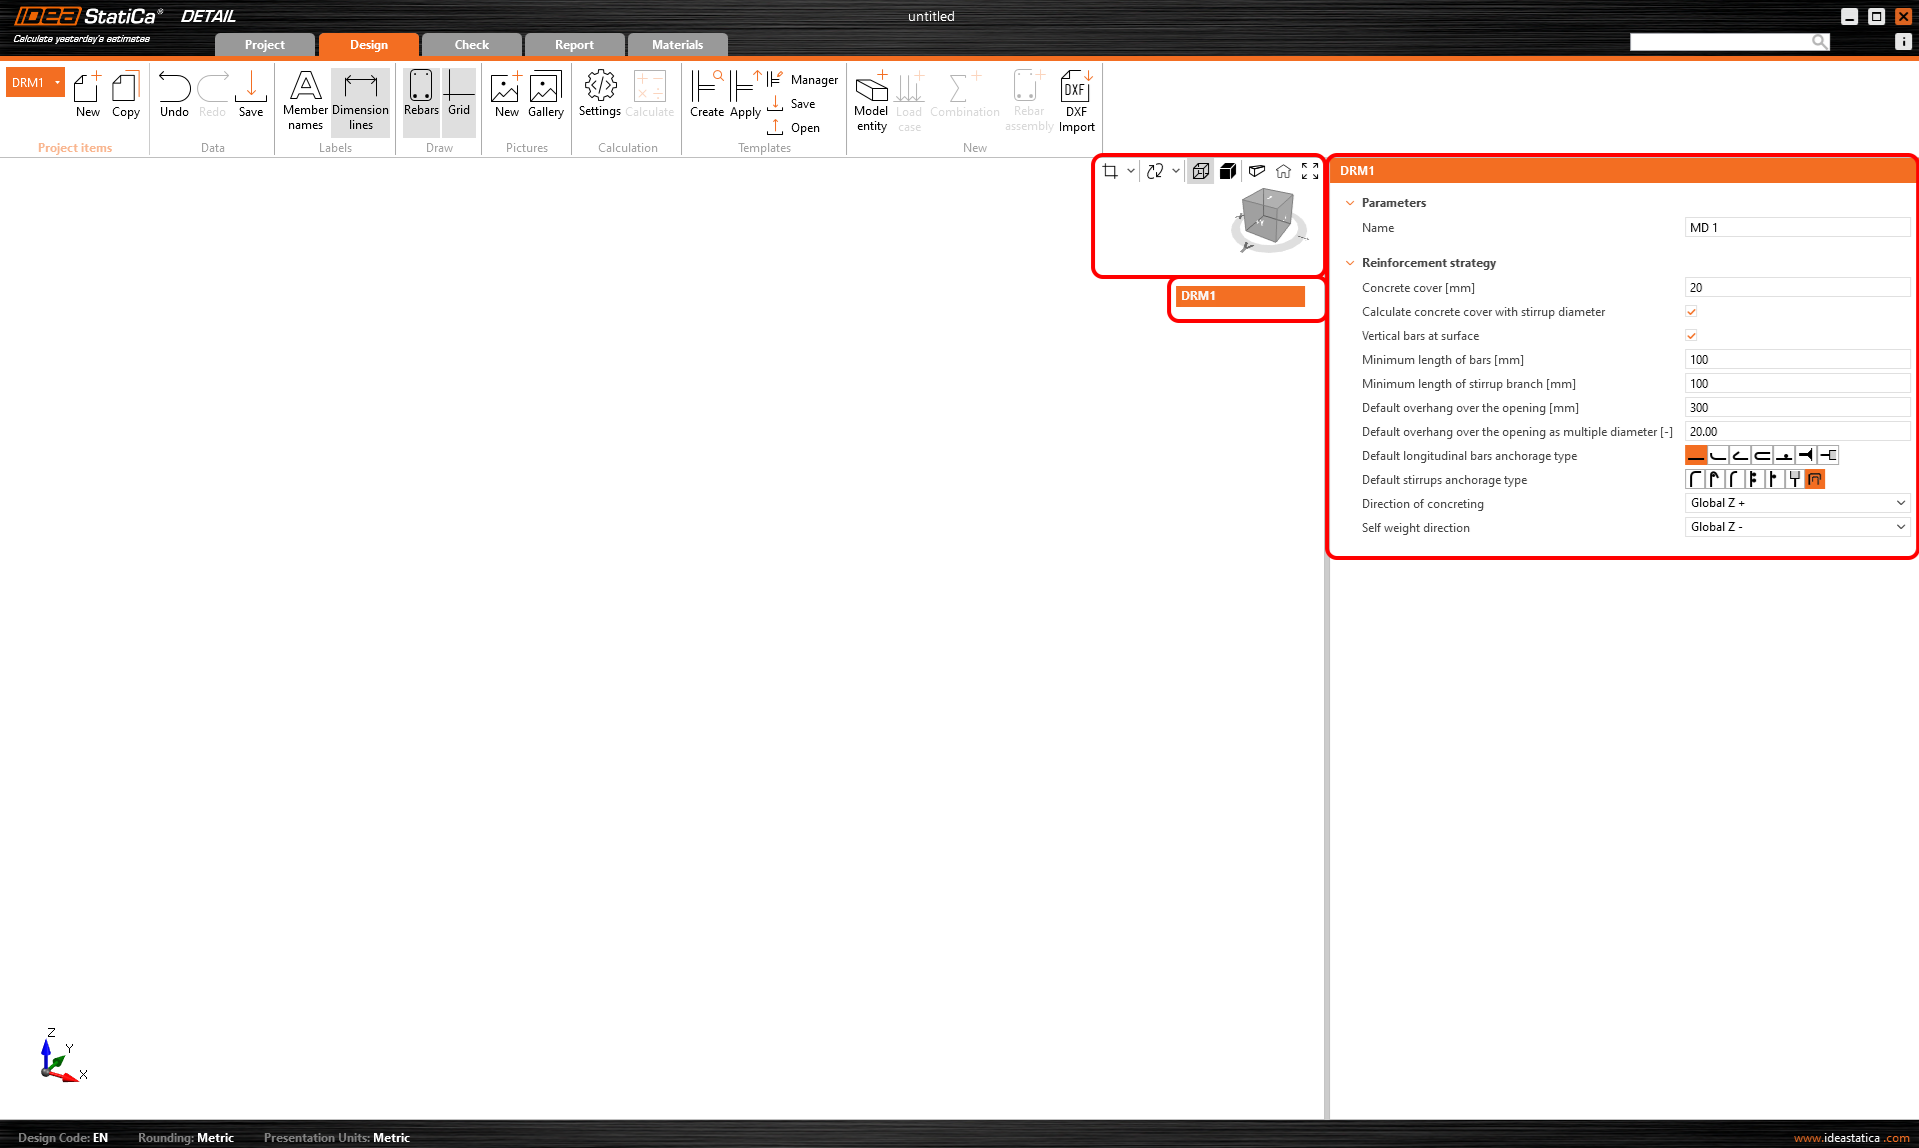Click the Design Code EN status entry
1919x1148 pixels.
(x=63, y=1138)
